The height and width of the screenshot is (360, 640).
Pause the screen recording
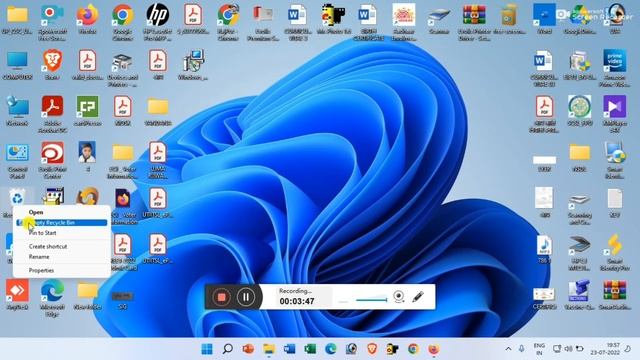point(246,297)
